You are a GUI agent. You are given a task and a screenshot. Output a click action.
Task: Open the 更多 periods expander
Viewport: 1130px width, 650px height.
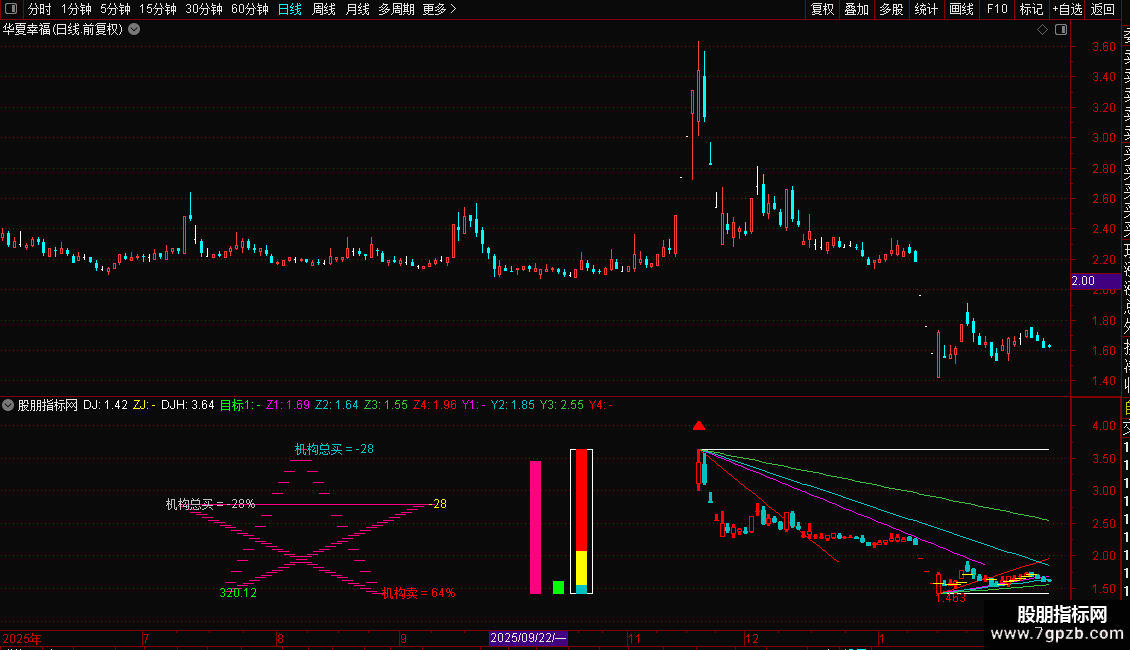pyautogui.click(x=439, y=9)
